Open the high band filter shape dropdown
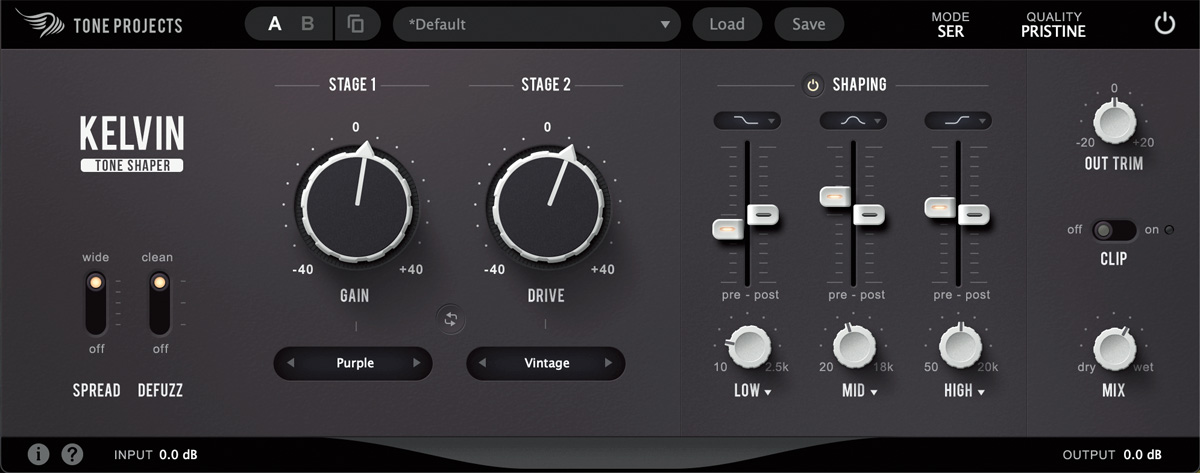This screenshot has height=473, width=1200. [958, 120]
